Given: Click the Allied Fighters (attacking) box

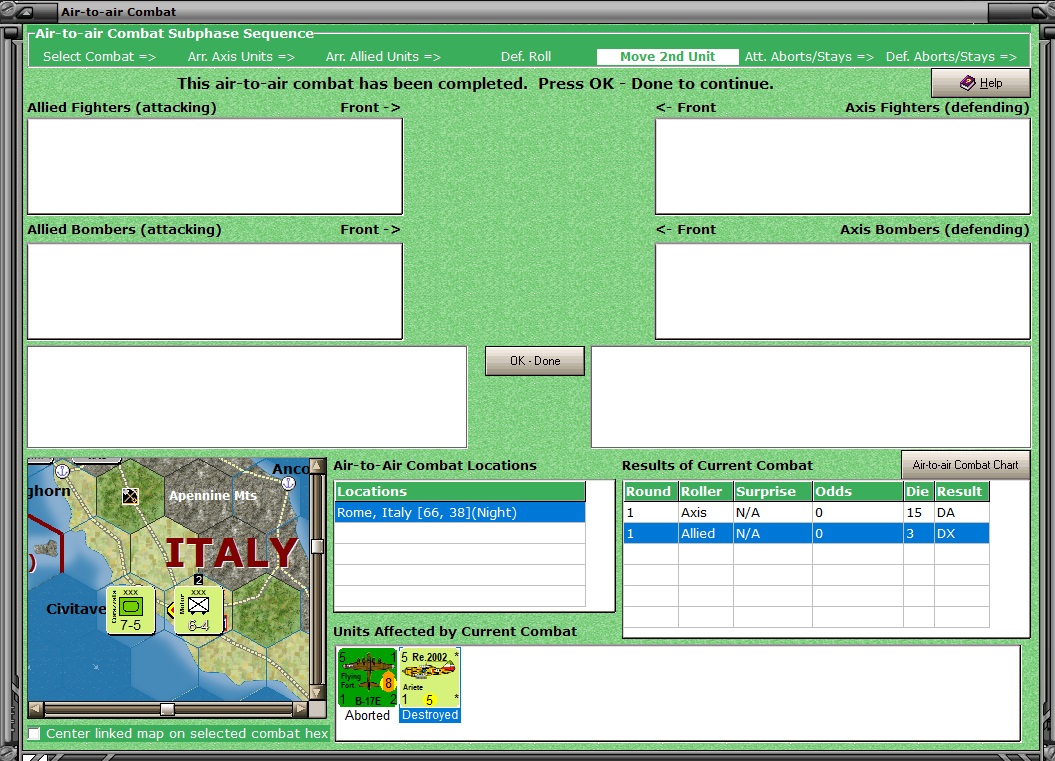Looking at the screenshot, I should tap(215, 167).
